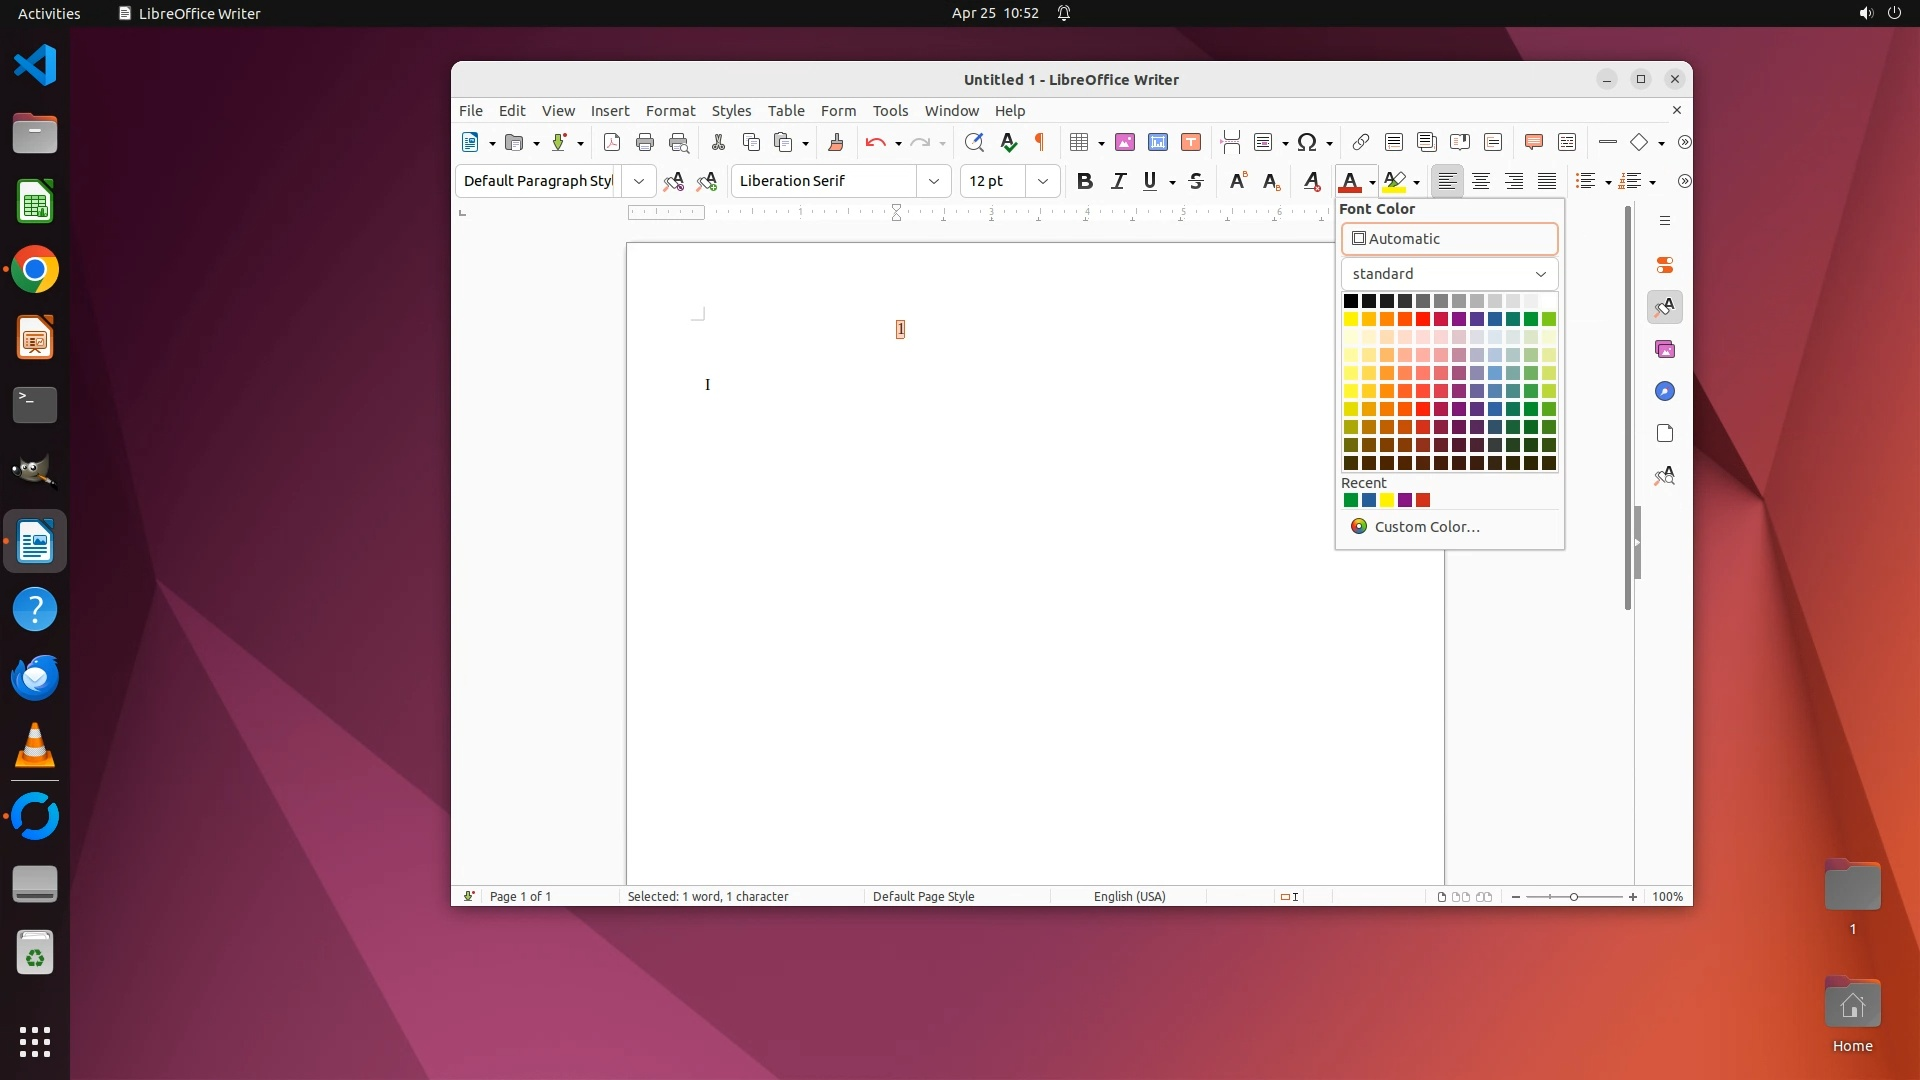The width and height of the screenshot is (1920, 1080).
Task: Click the Clone Formatting paintbrush icon
Action: pyautogui.click(x=836, y=142)
